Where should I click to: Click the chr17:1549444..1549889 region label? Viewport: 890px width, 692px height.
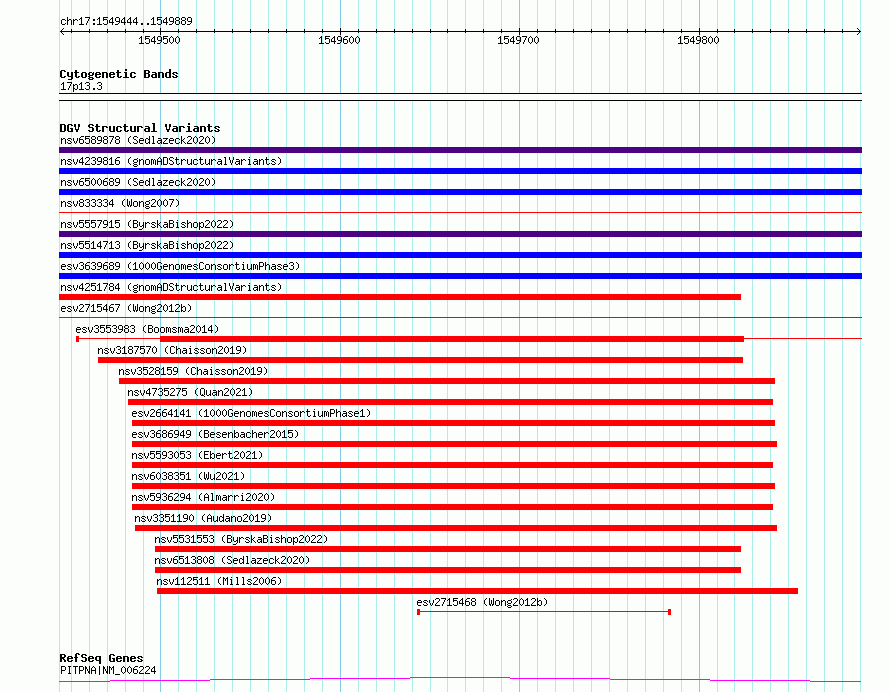coord(126,21)
